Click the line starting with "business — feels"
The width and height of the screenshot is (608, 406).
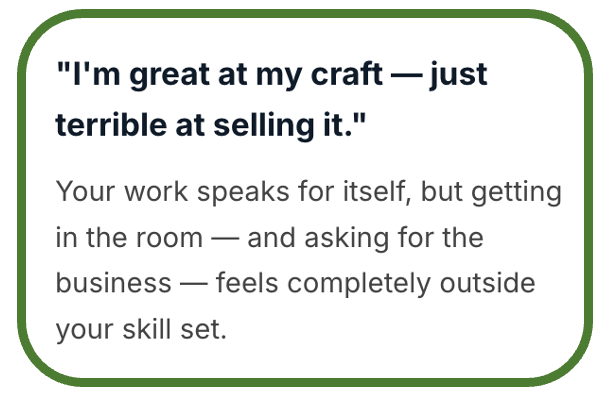tap(295, 283)
